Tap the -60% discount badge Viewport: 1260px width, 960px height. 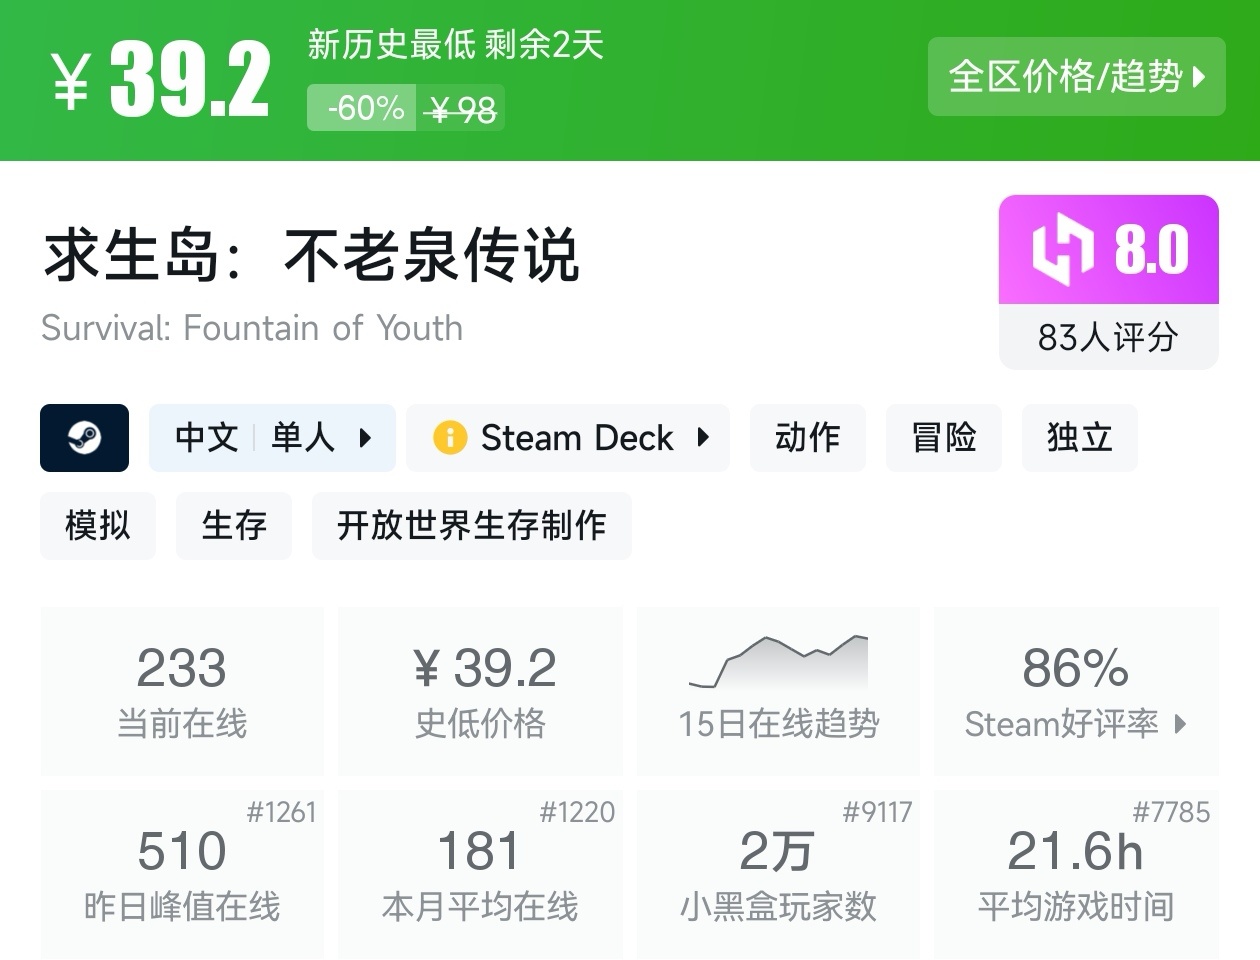[x=366, y=108]
